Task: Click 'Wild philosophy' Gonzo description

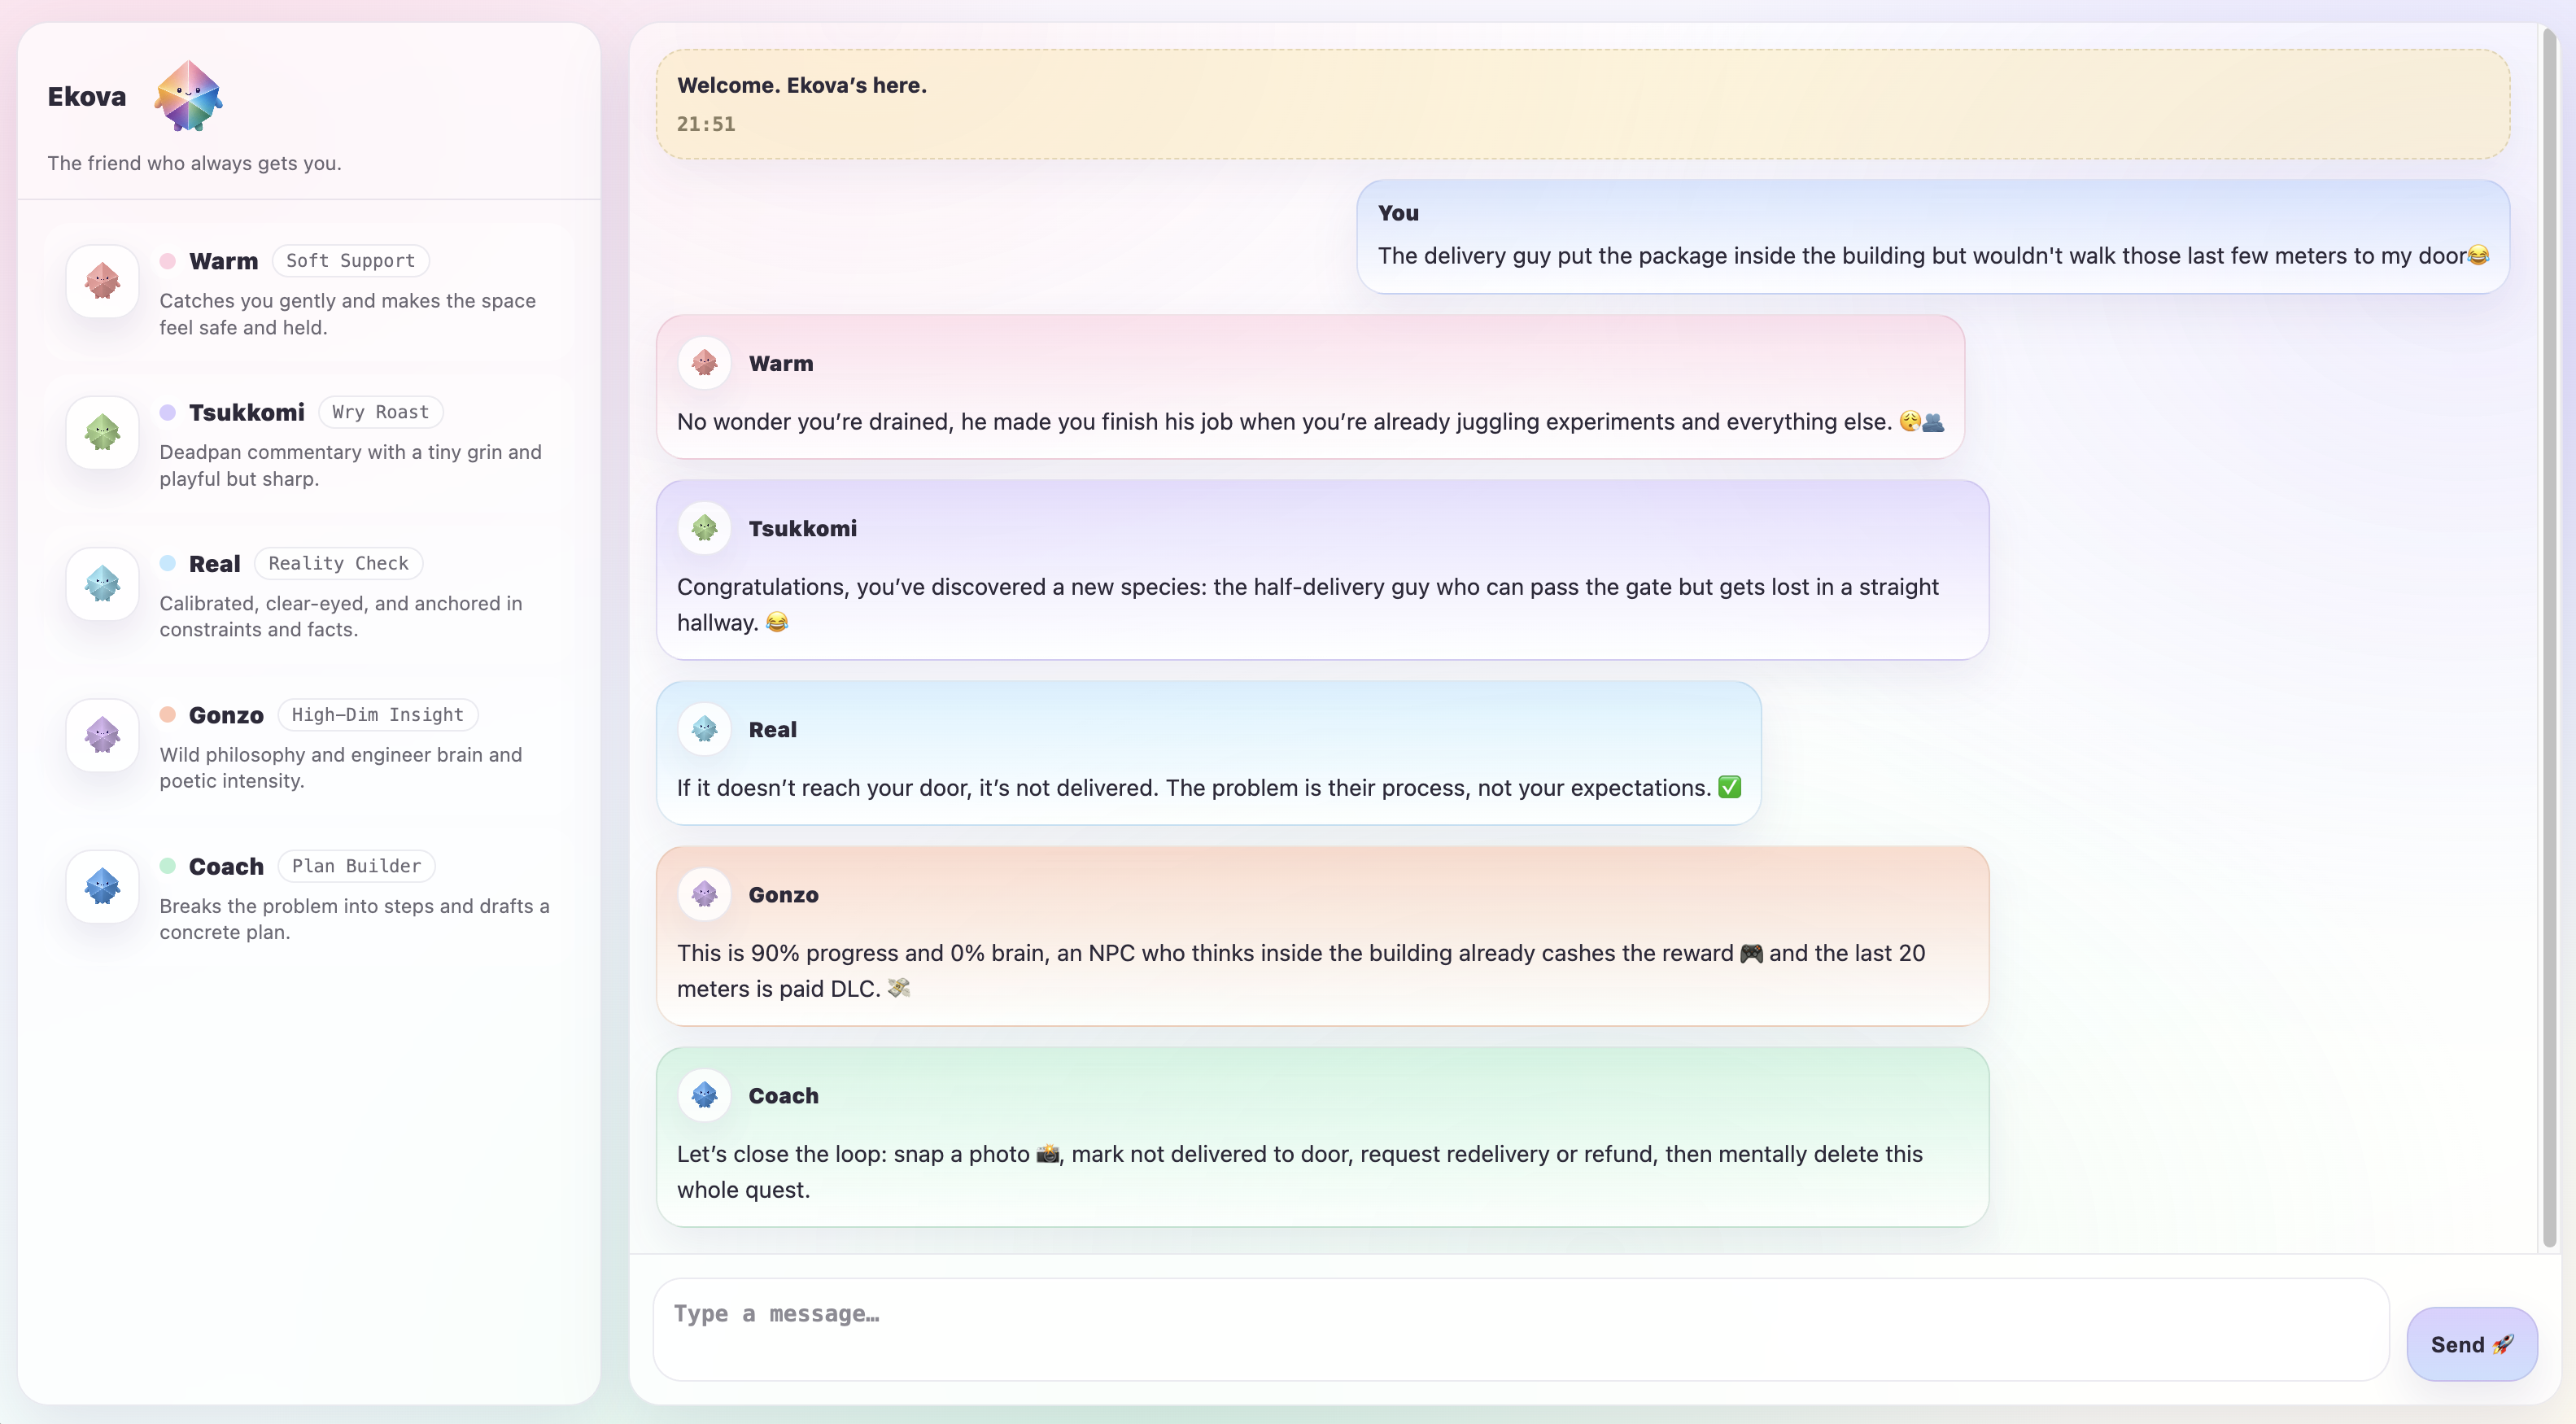Action: (341, 767)
